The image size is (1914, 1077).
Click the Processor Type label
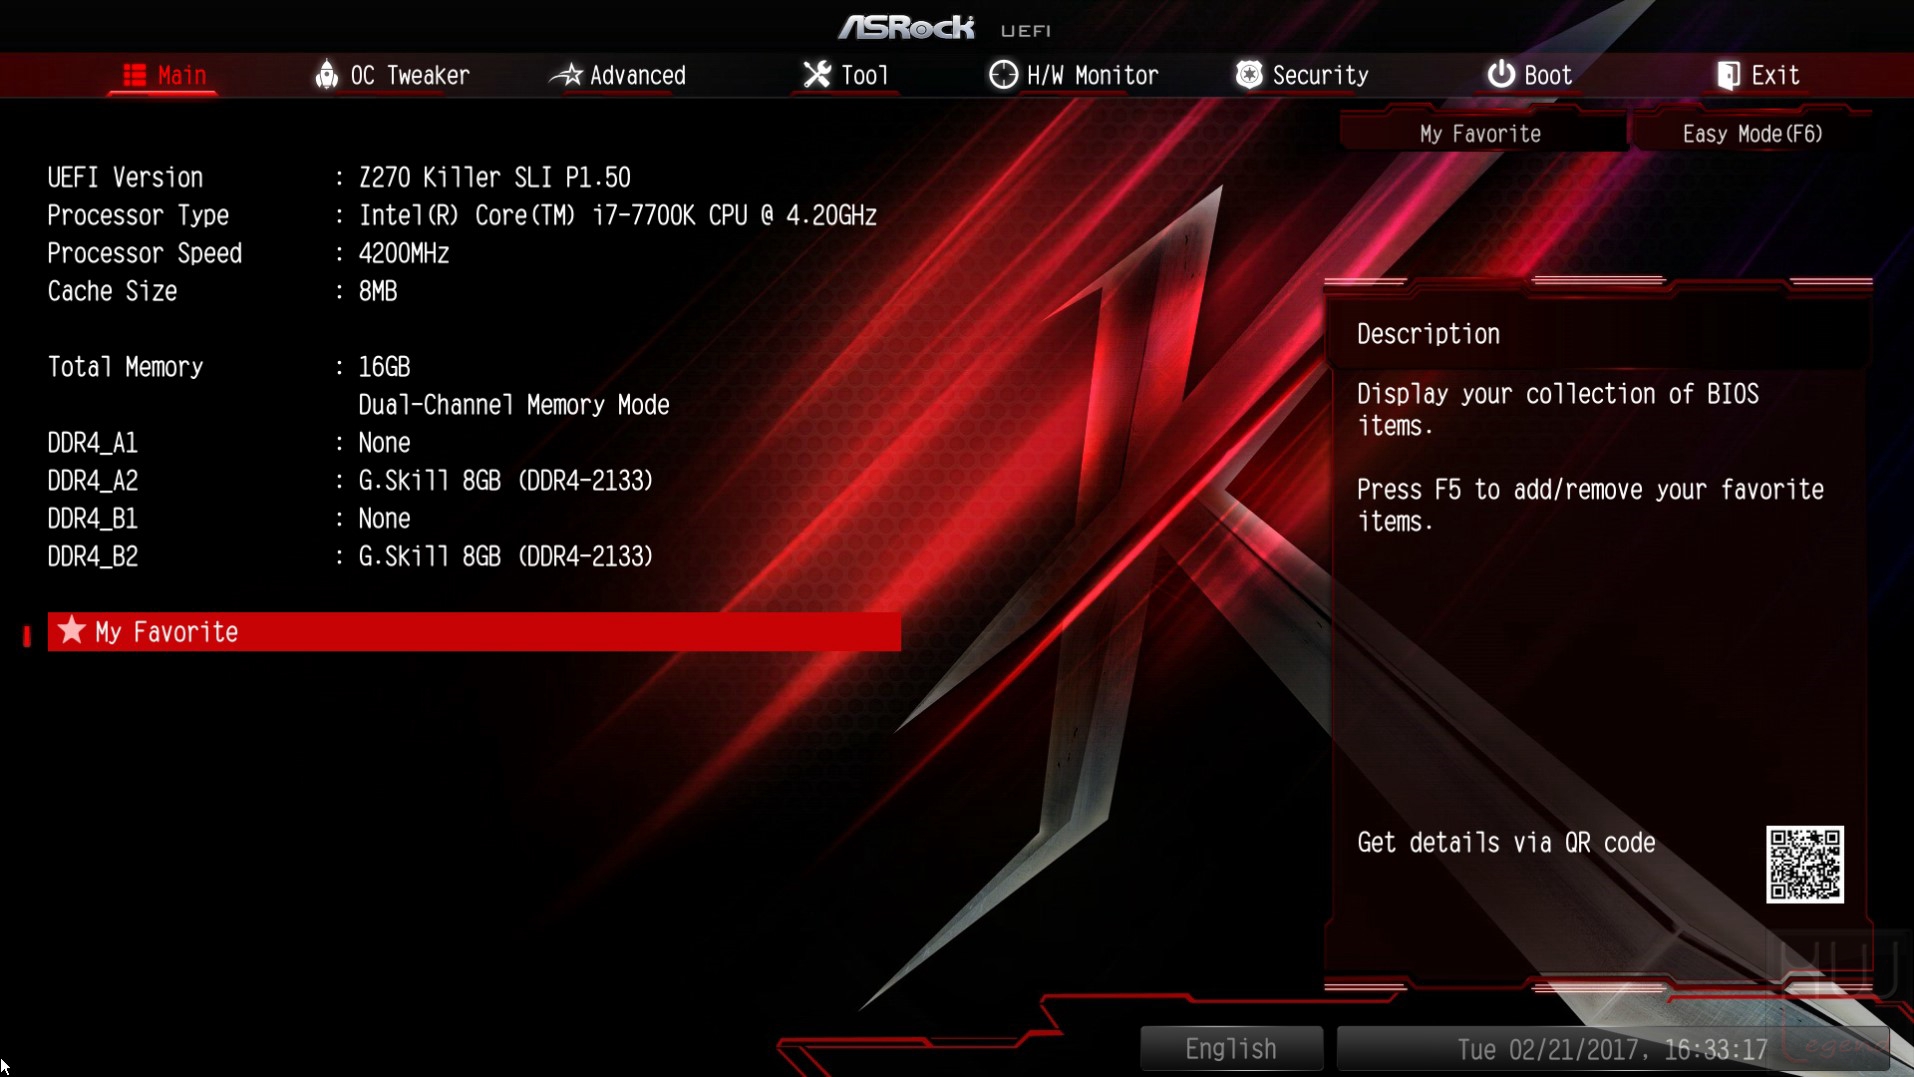click(x=138, y=215)
